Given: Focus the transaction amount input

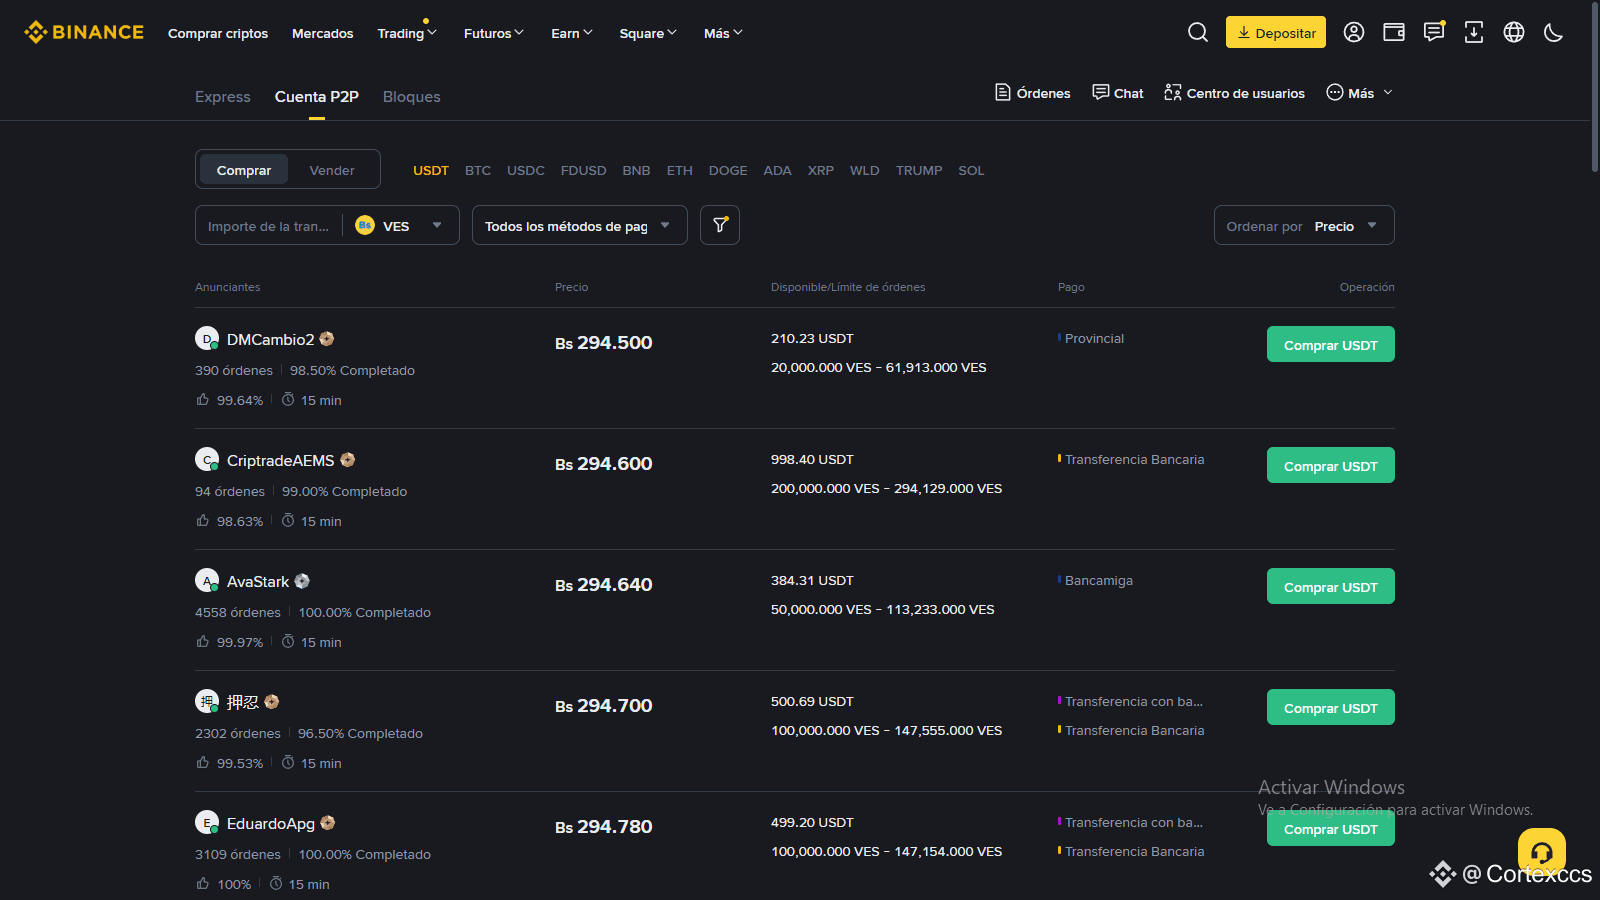Looking at the screenshot, I should pos(268,226).
